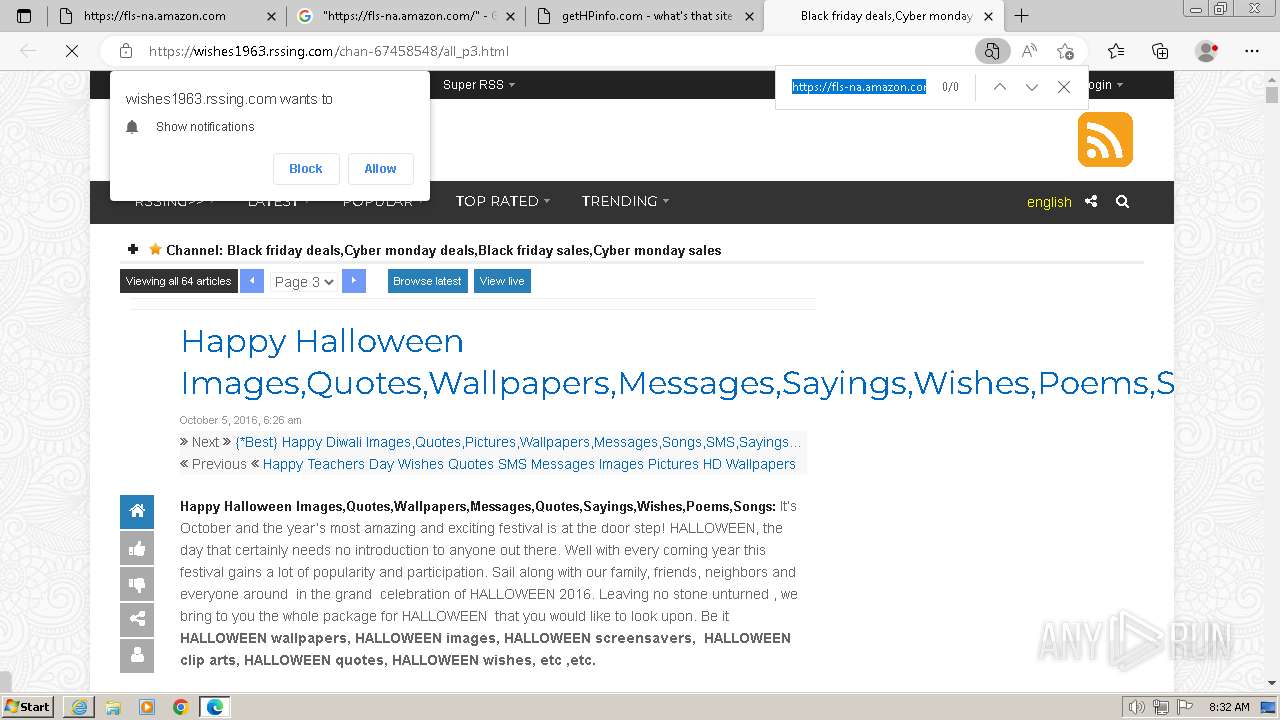Viewport: 1280px width, 720px height.
Task: Allow notifications from wishes1963.rssing.com
Action: [x=380, y=169]
